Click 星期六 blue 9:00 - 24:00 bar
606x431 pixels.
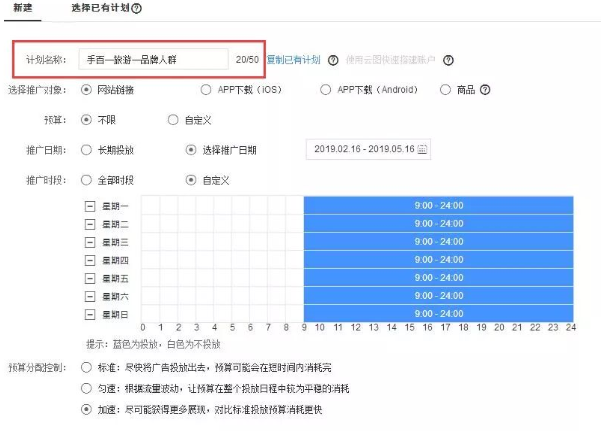point(439,296)
